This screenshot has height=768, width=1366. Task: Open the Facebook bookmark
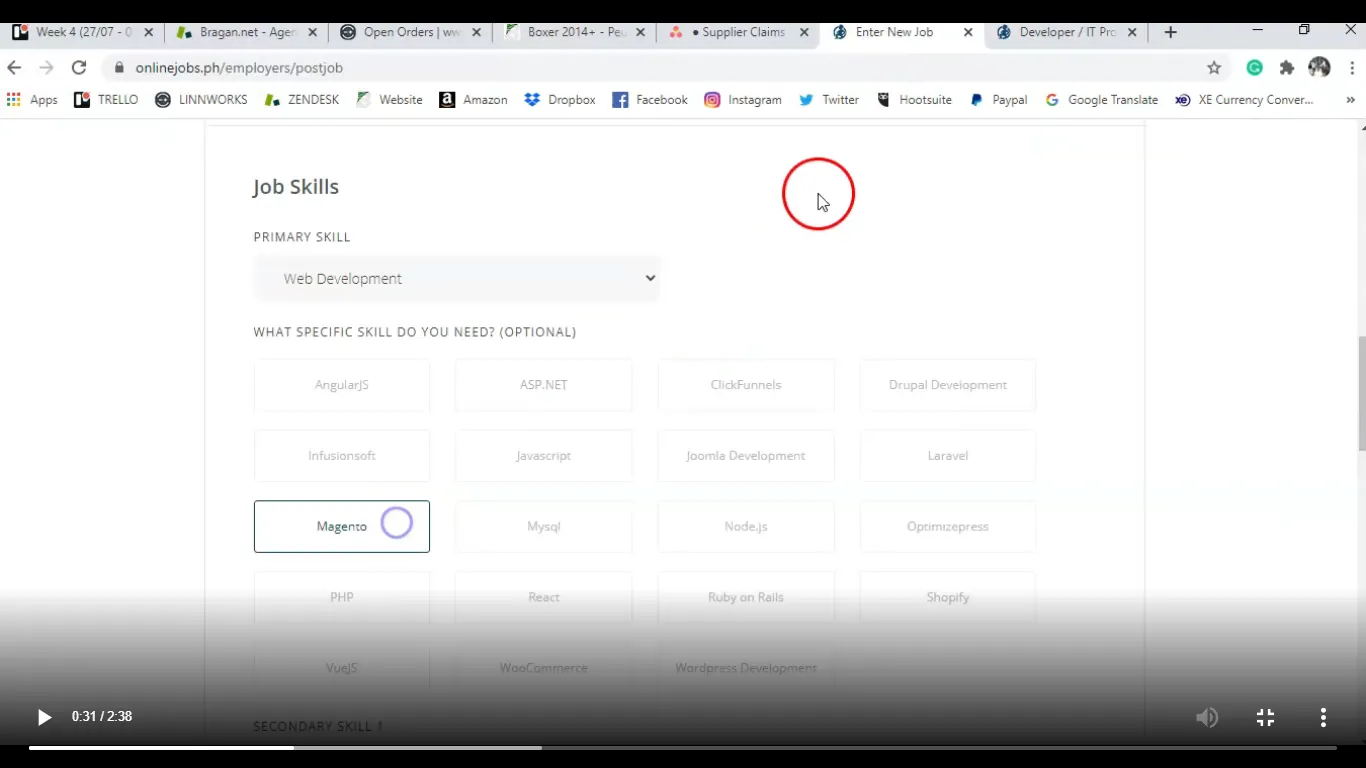(x=650, y=100)
